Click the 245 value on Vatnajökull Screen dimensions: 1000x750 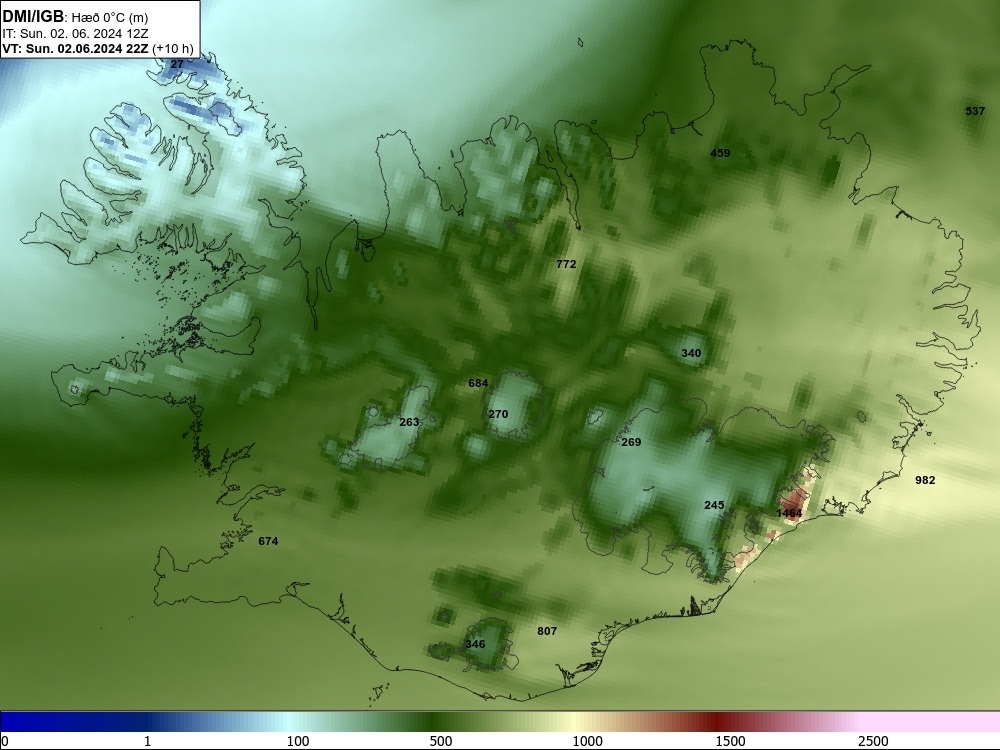[x=714, y=505]
